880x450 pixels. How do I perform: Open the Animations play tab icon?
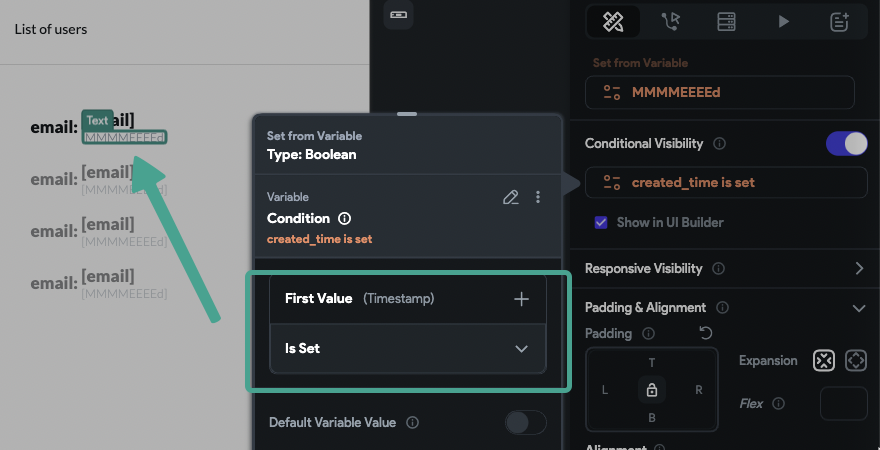tap(783, 22)
